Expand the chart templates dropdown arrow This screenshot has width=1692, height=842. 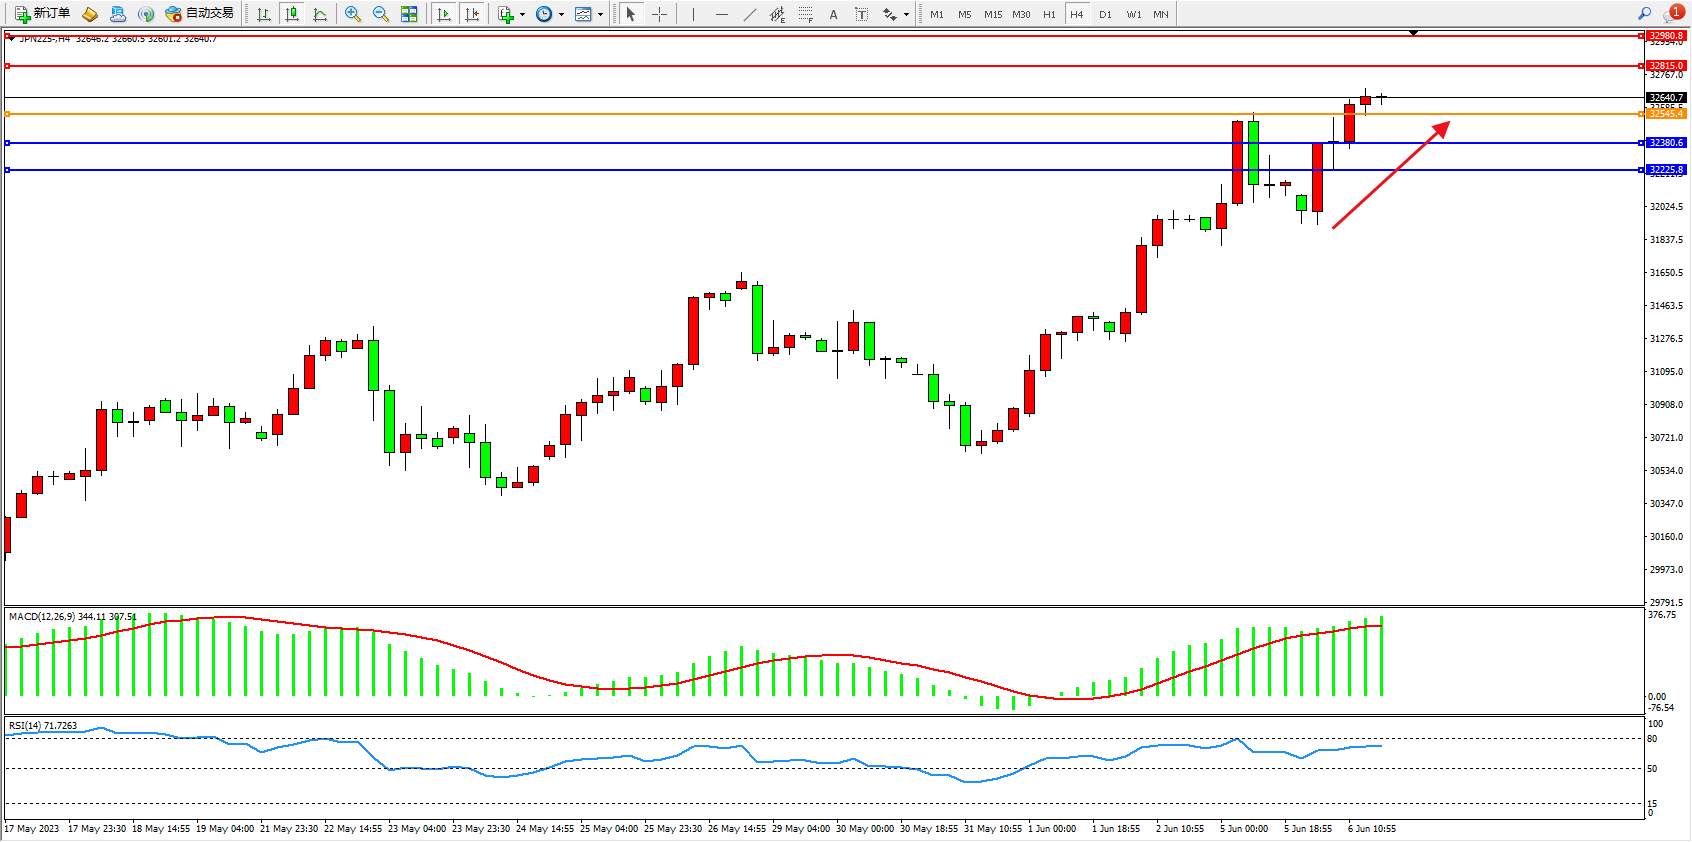pos(600,15)
